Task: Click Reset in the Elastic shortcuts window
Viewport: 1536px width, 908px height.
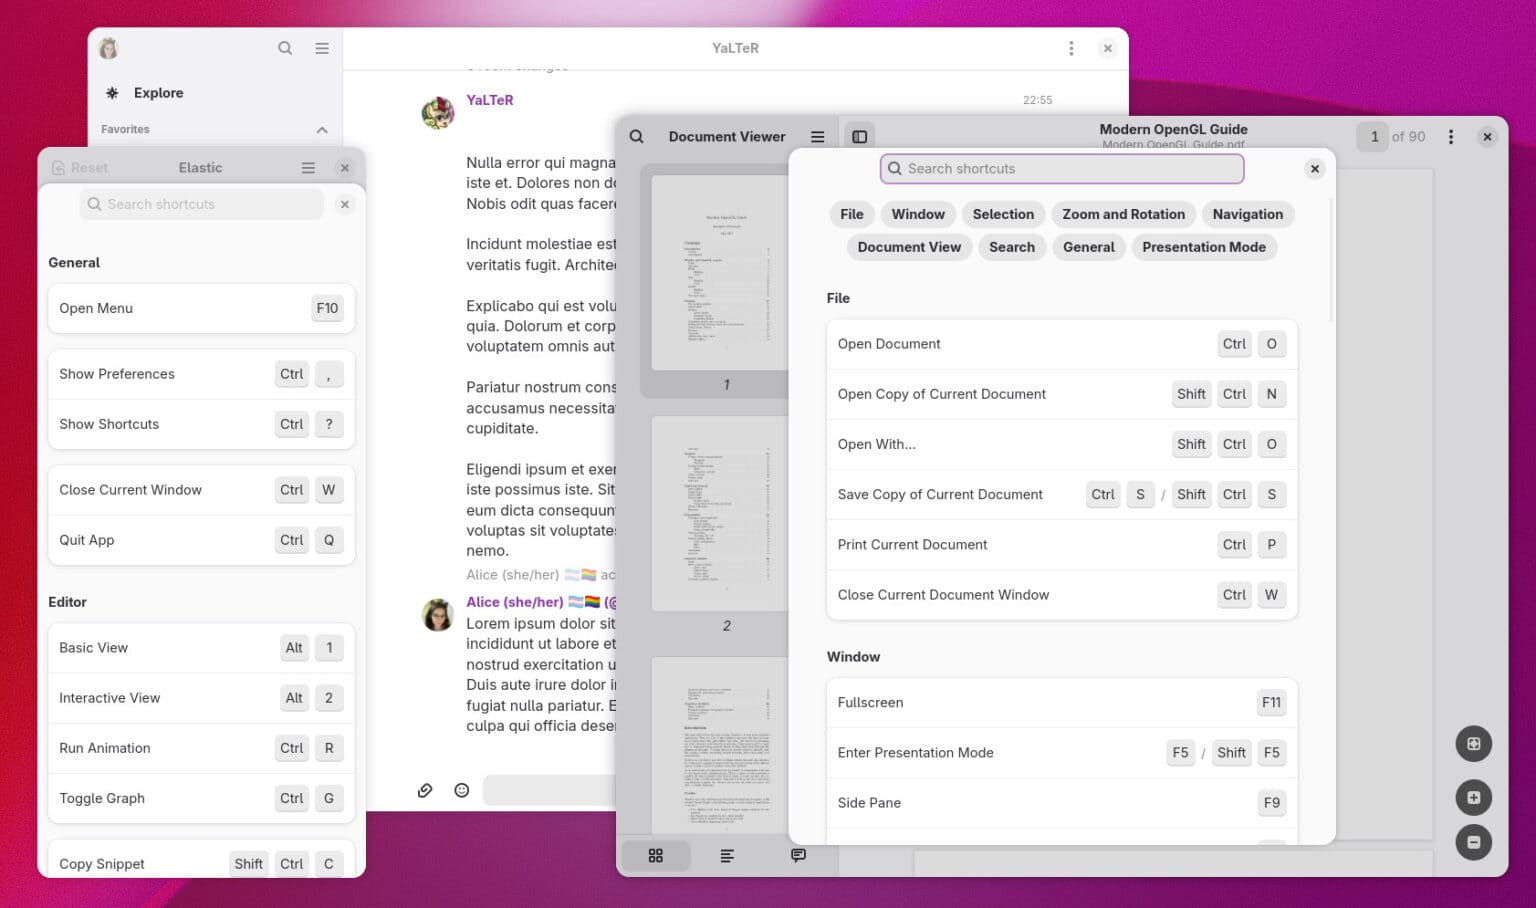Action: (x=80, y=167)
